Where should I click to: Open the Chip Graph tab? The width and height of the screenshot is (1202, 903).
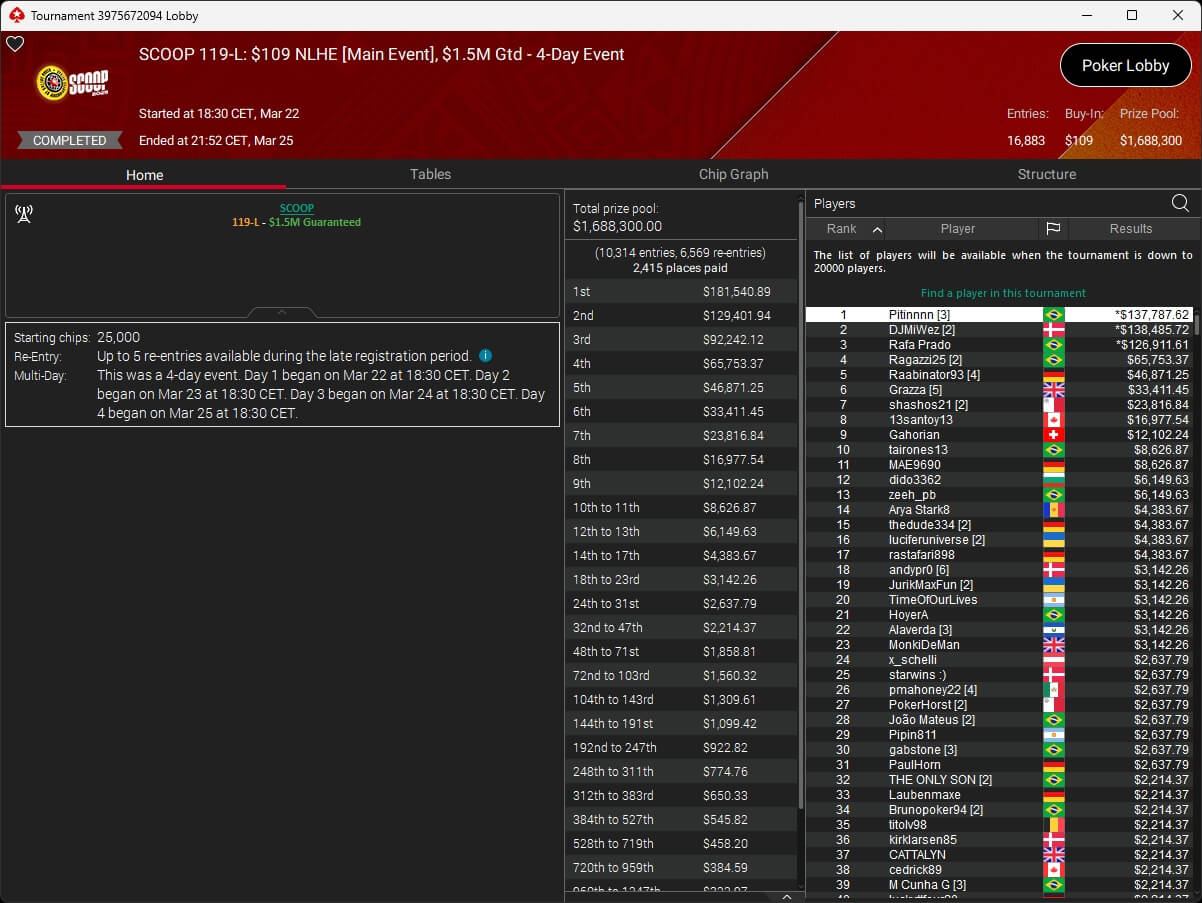733,174
